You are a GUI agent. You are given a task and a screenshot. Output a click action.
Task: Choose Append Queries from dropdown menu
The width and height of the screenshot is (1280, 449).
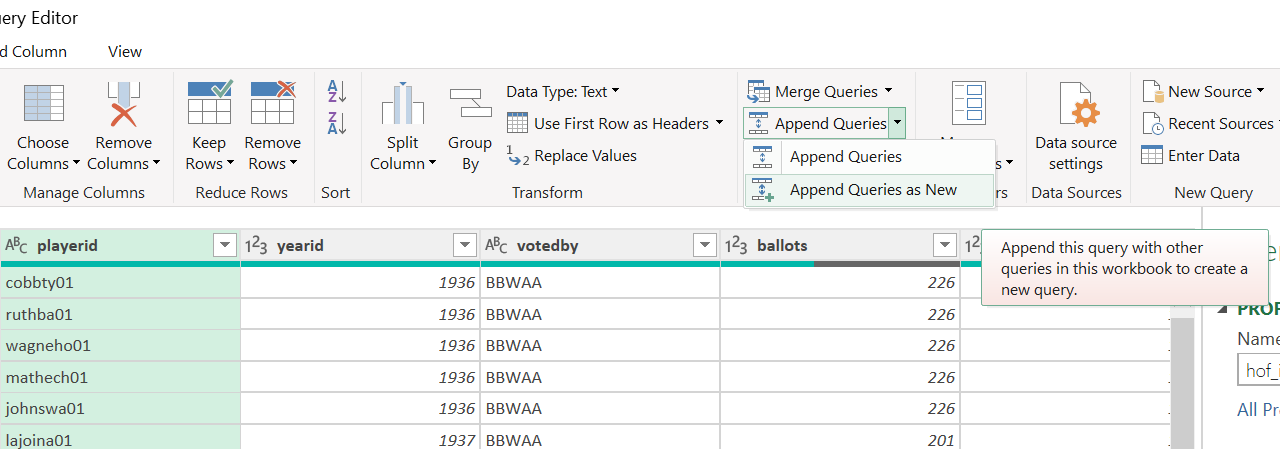[x=845, y=157]
